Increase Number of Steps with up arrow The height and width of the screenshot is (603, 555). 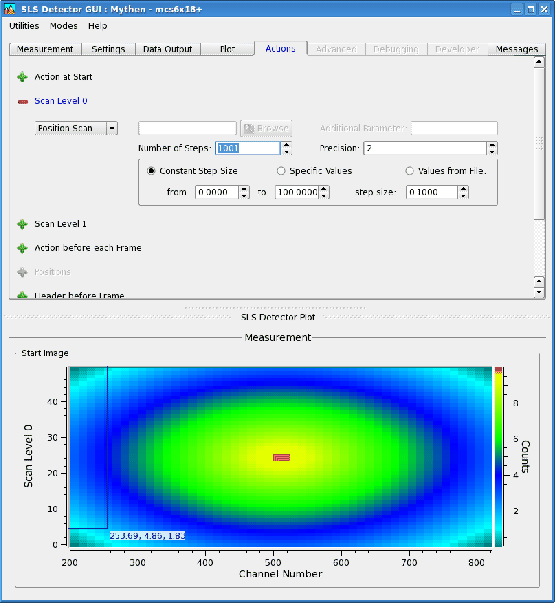pos(287,145)
